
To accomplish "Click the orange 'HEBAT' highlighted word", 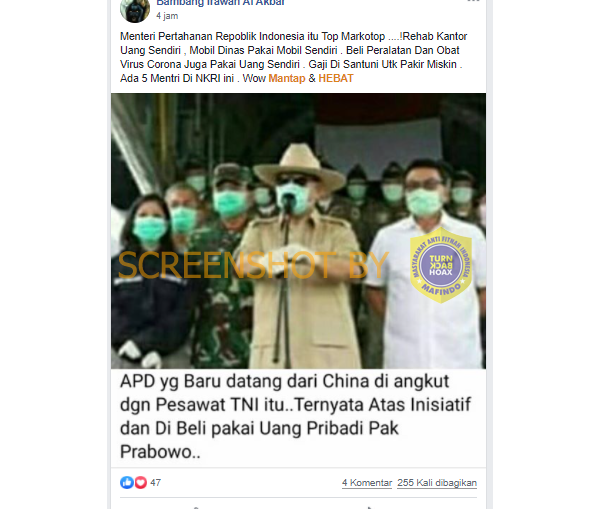I will tap(336, 78).
